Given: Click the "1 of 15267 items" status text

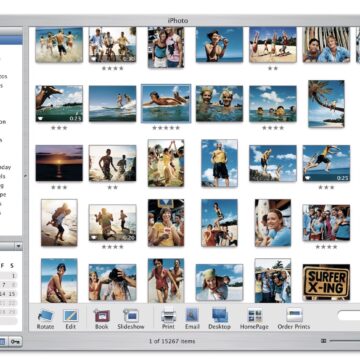Looking at the screenshot, I should tap(172, 341).
